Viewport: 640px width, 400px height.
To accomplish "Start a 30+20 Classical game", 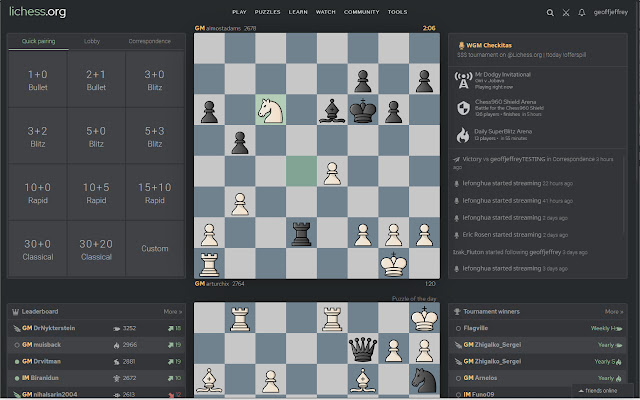I will [x=96, y=249].
